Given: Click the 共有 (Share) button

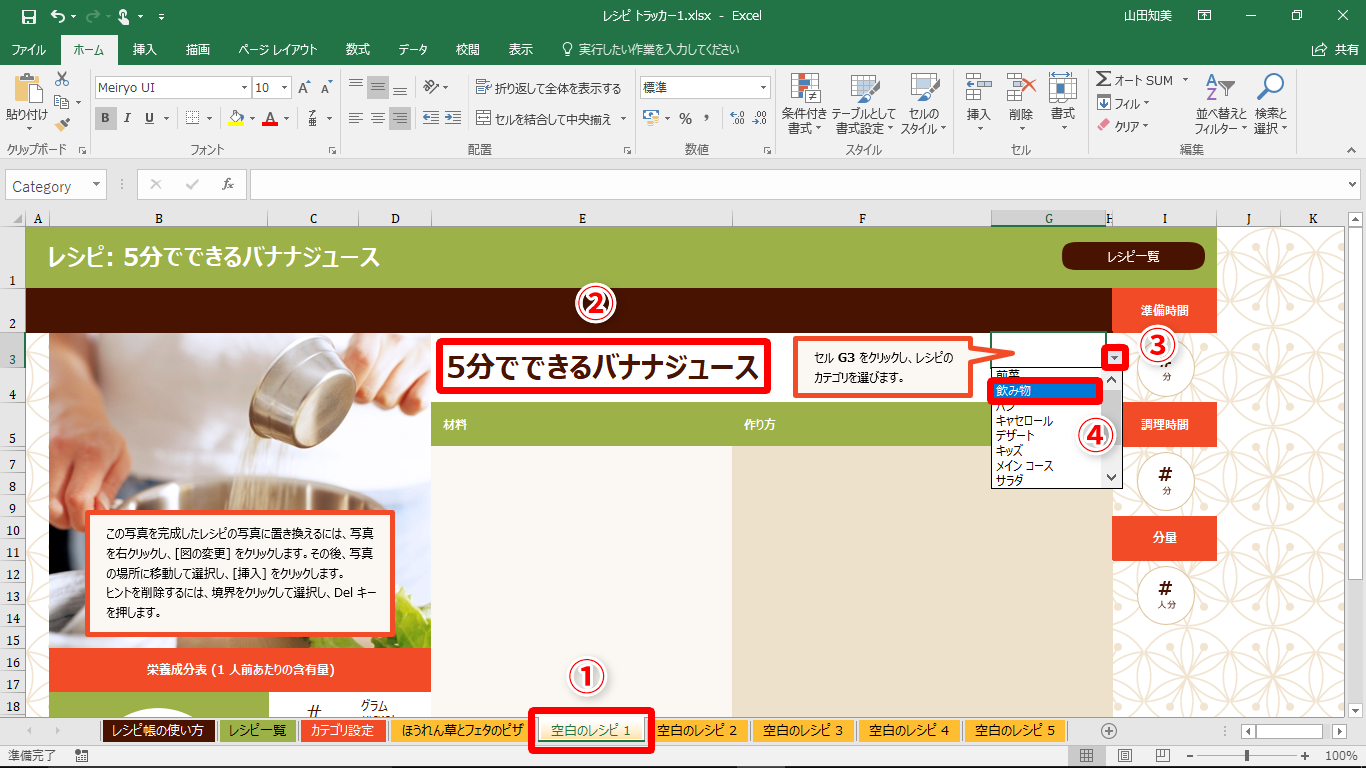Looking at the screenshot, I should click(x=1335, y=49).
